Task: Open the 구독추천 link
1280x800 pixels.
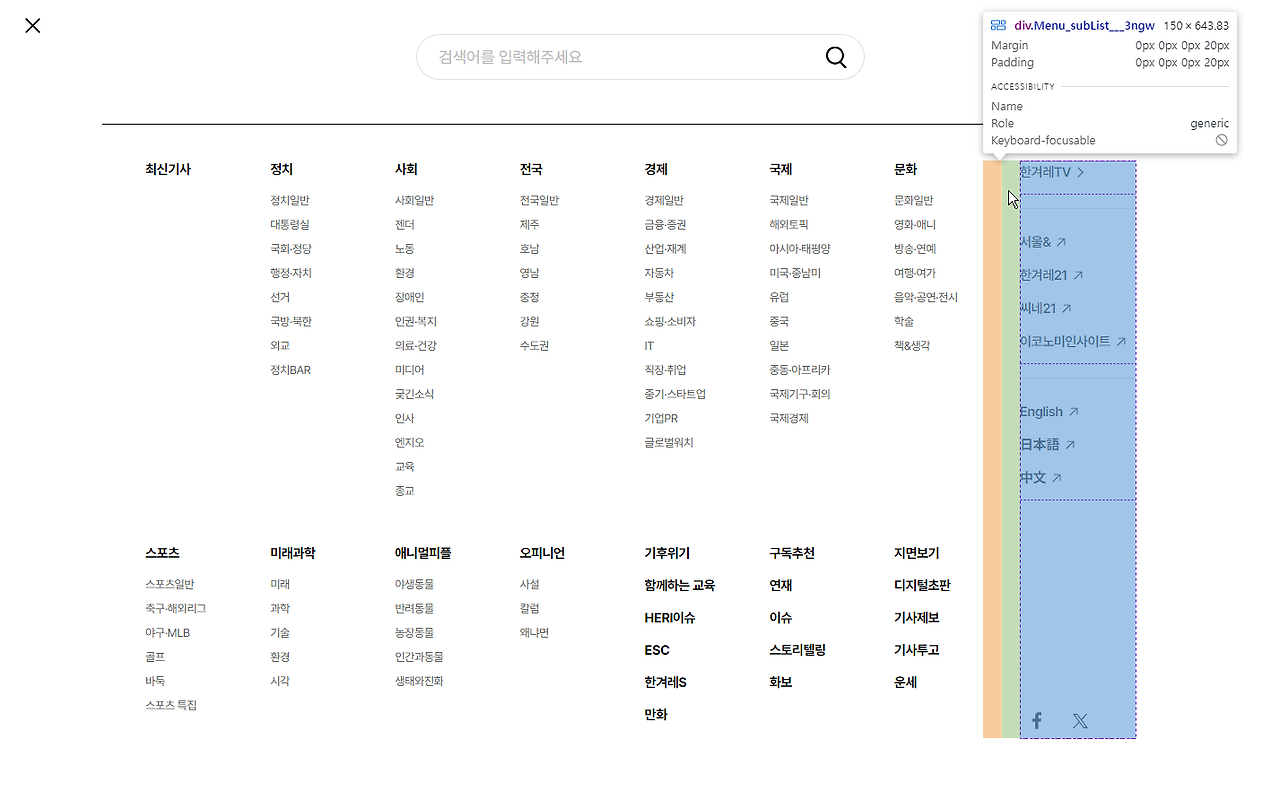Action: point(792,553)
